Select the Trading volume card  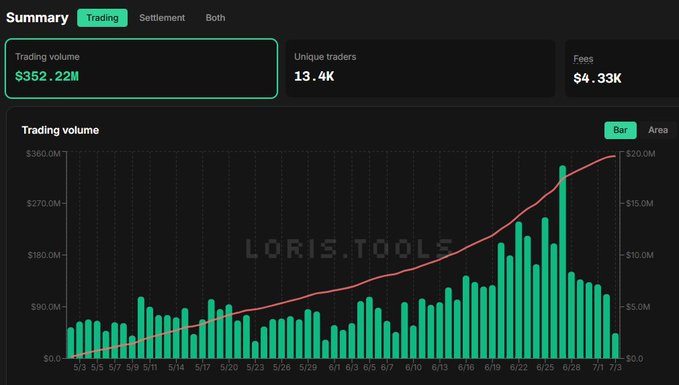(x=141, y=68)
